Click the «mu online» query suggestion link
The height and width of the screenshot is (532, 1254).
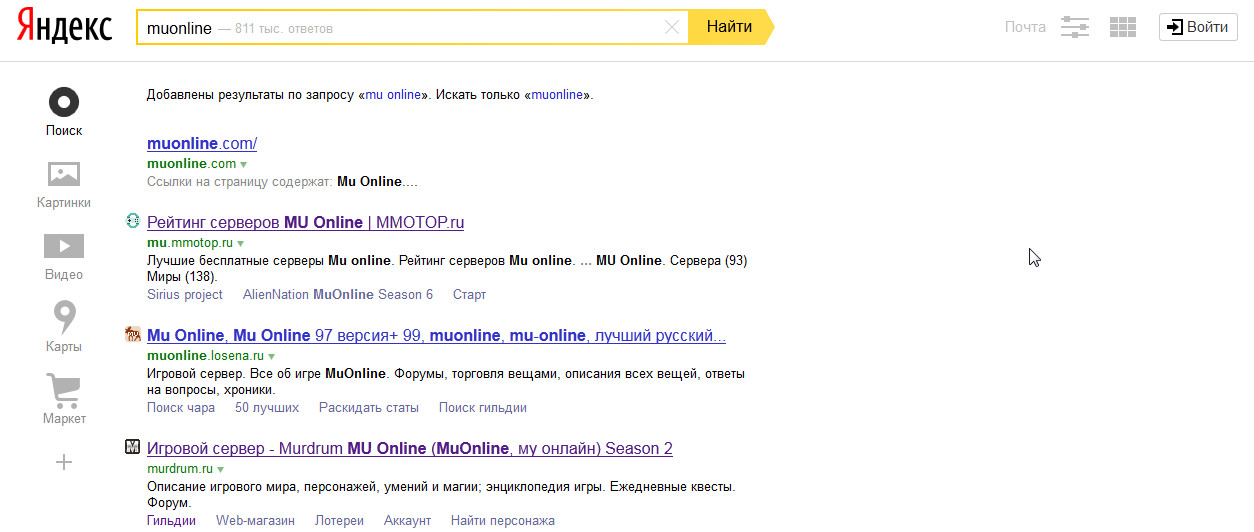coord(393,95)
